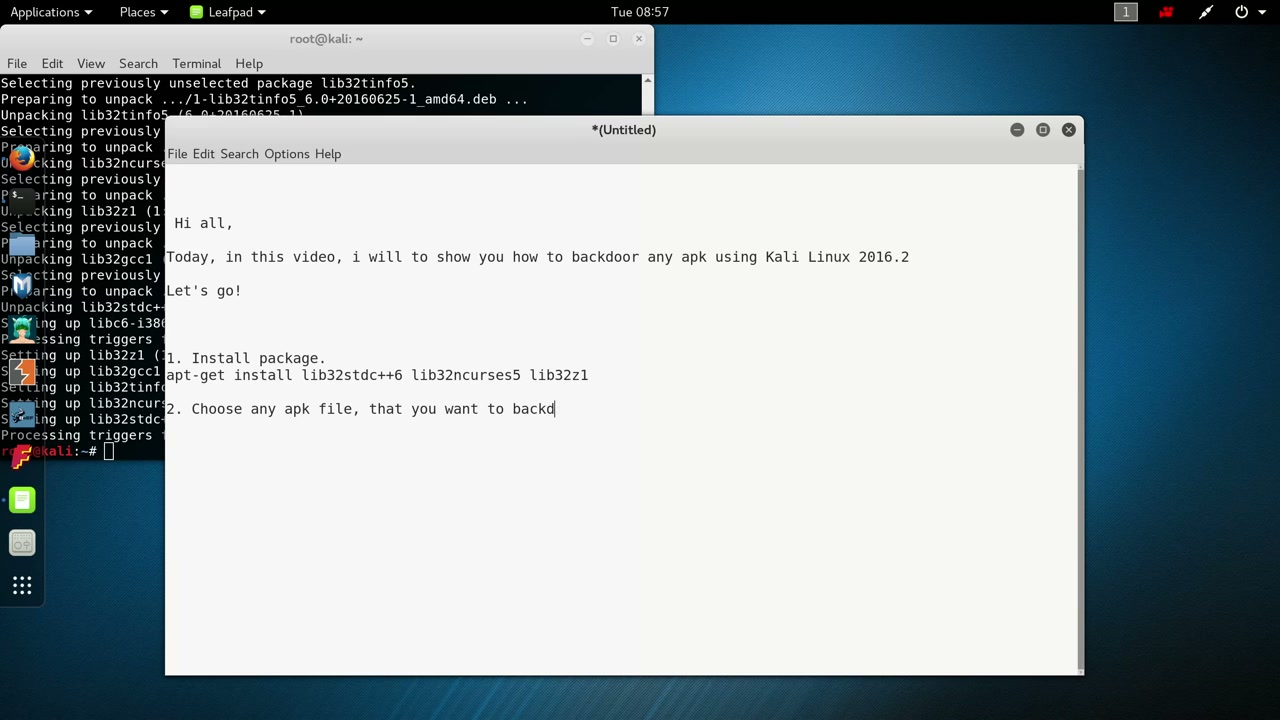Screen dimensions: 1280x720
Task: Maximize the Leafpad window
Action: pos(1043,130)
